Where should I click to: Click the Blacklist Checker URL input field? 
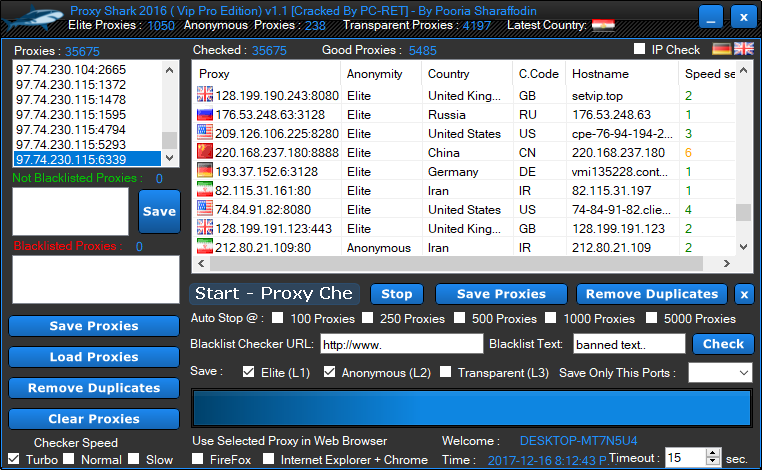[x=400, y=344]
